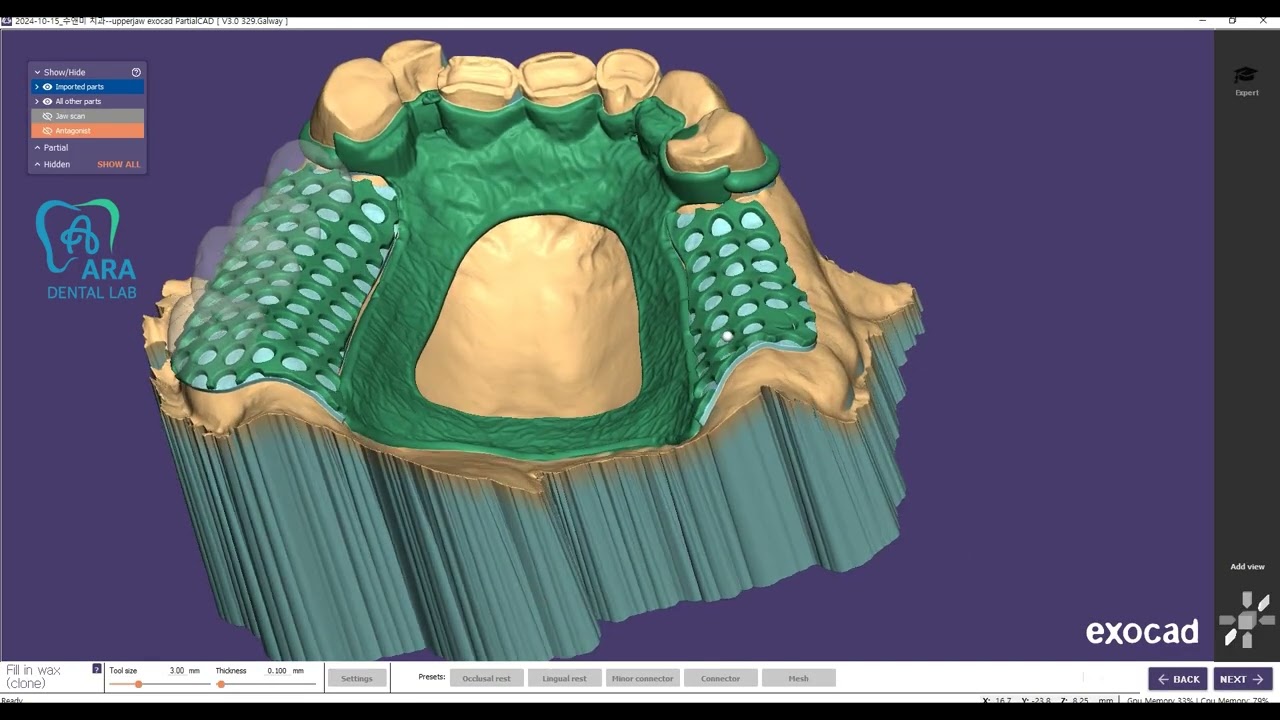Image resolution: width=1280 pixels, height=720 pixels.
Task: Click the 'Ready' status bar text
Action: pos(11,700)
